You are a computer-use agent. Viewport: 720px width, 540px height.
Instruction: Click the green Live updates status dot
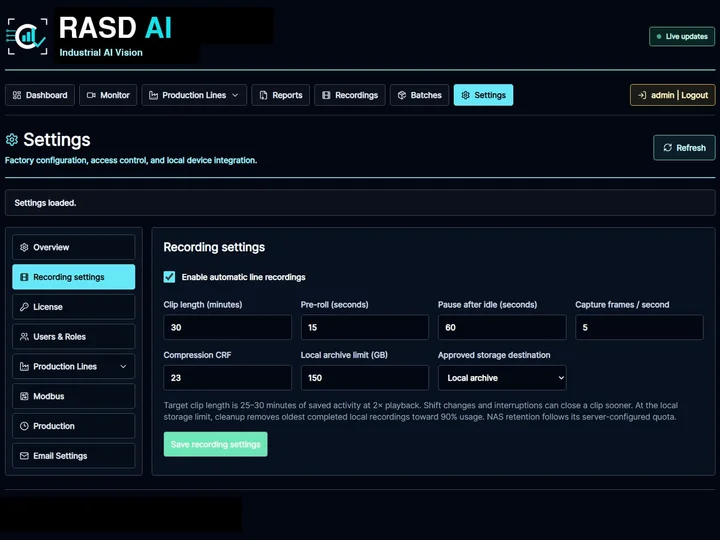click(659, 36)
